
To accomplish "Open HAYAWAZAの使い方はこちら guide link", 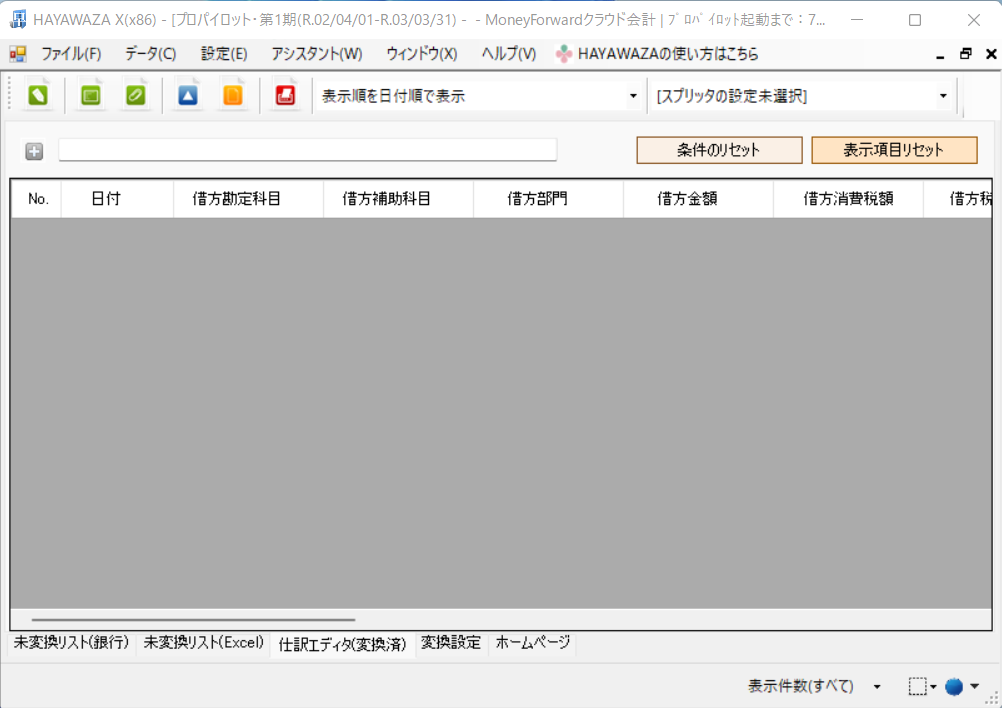I will tap(658, 54).
